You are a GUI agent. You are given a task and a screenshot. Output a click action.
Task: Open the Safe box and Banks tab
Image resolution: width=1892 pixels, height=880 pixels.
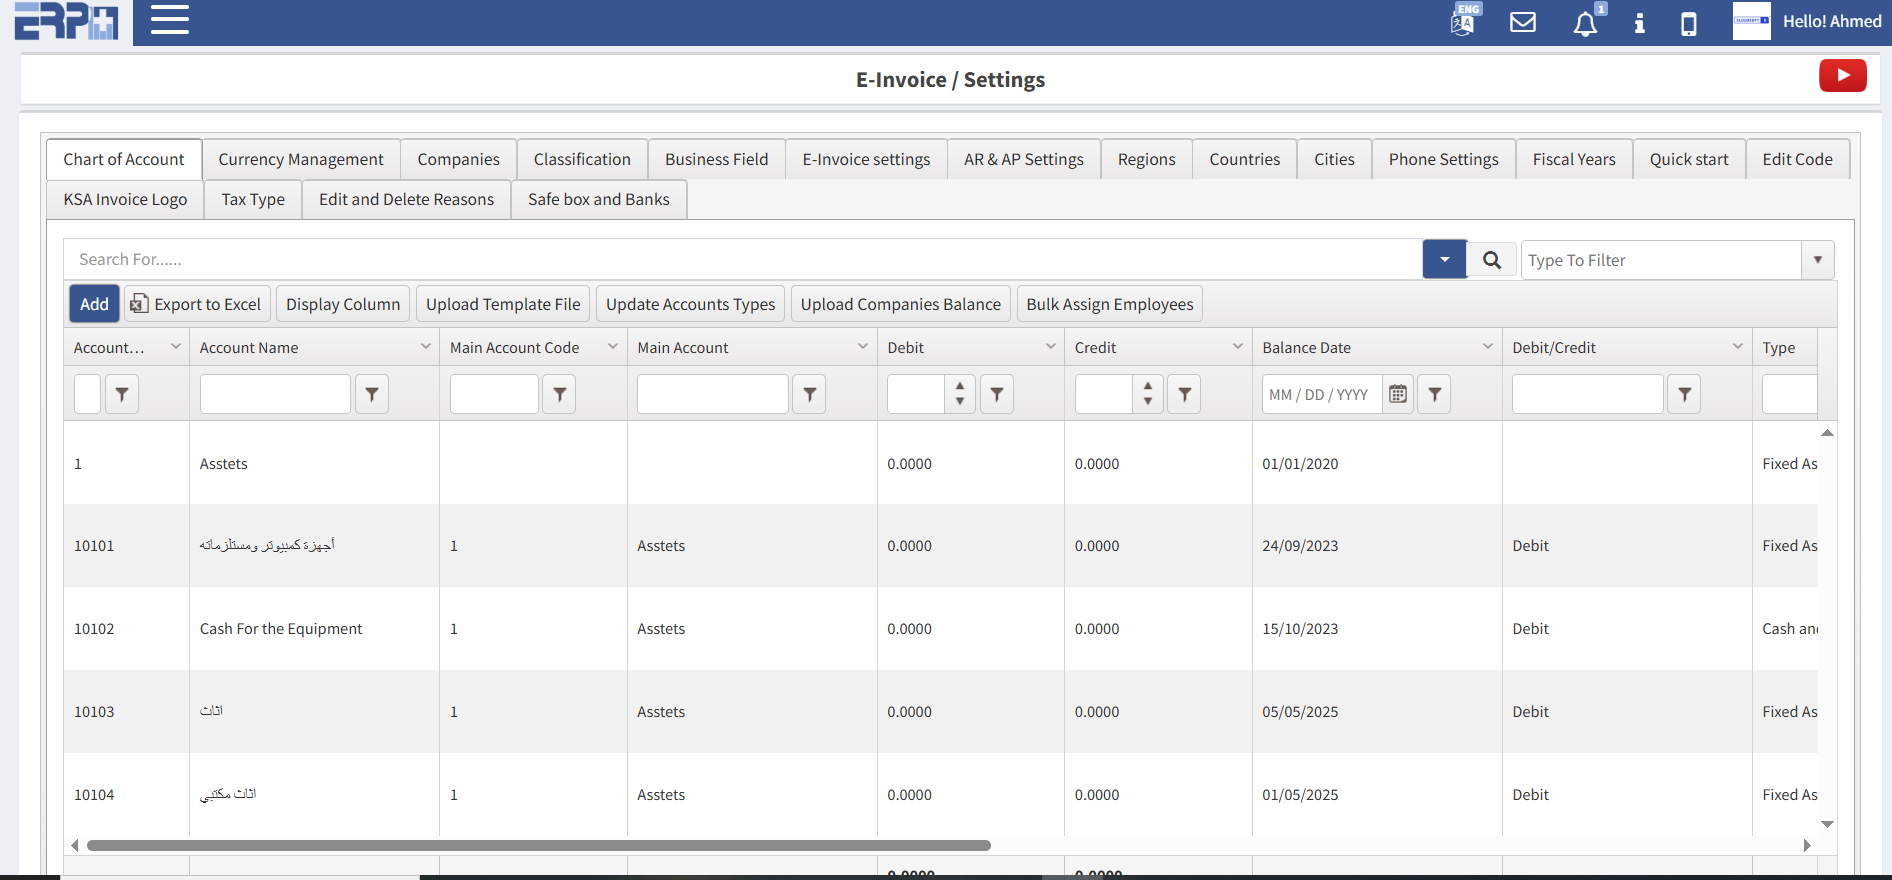(598, 200)
